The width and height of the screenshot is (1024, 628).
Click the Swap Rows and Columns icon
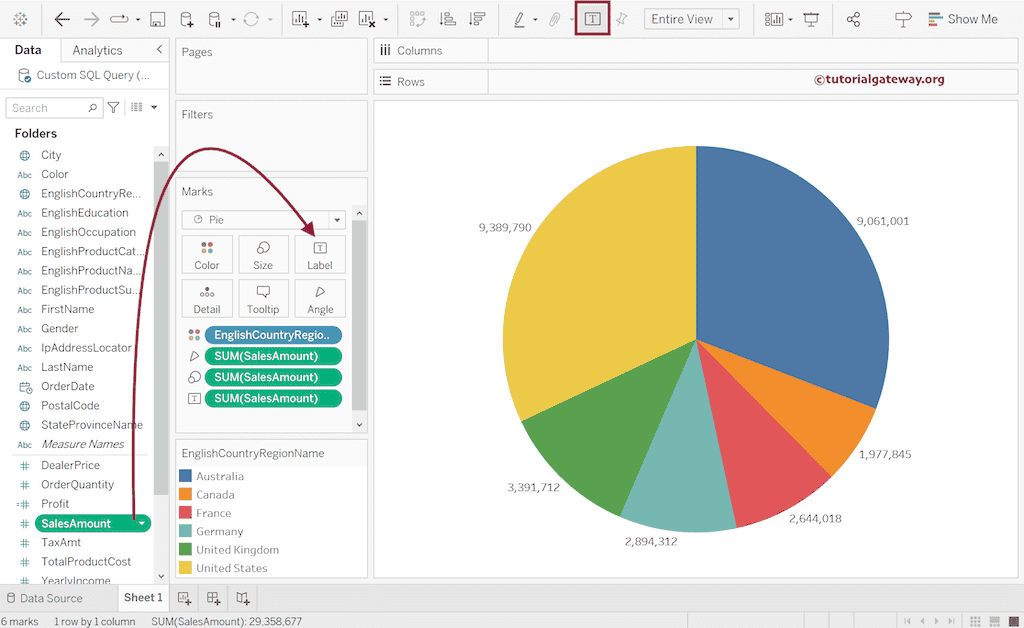pos(417,19)
